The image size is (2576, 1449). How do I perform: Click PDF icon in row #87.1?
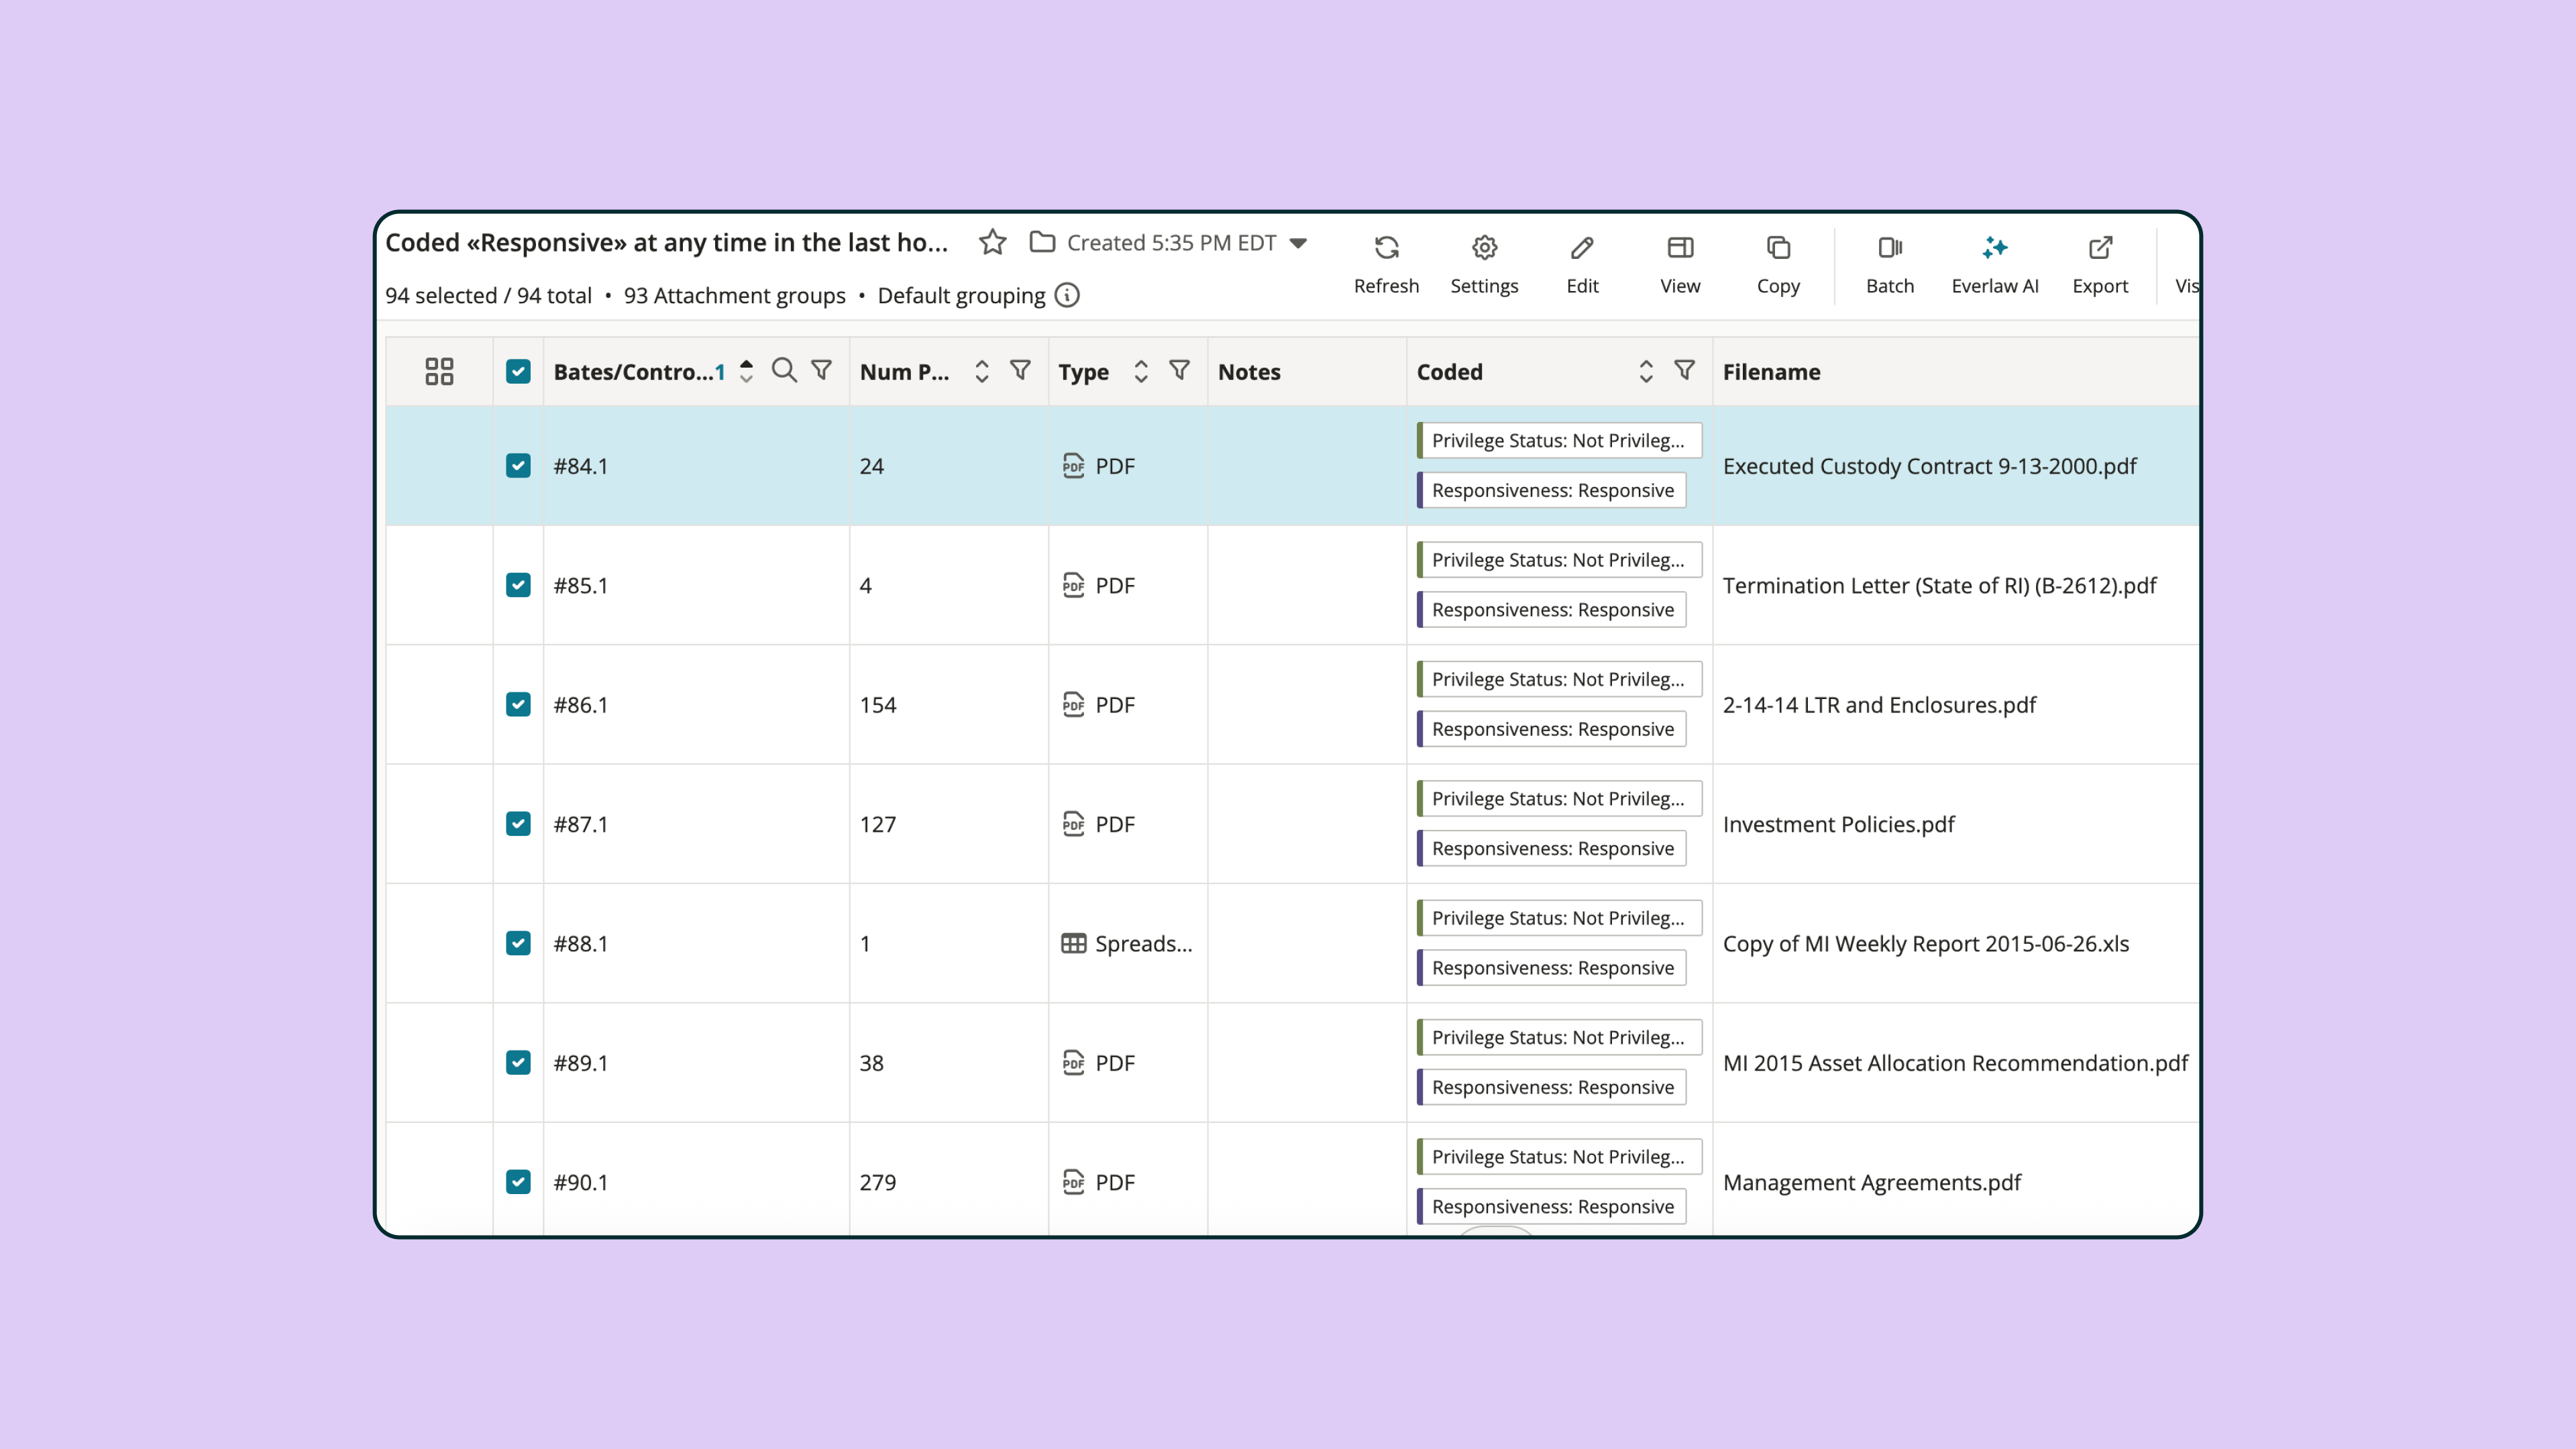click(x=1073, y=824)
